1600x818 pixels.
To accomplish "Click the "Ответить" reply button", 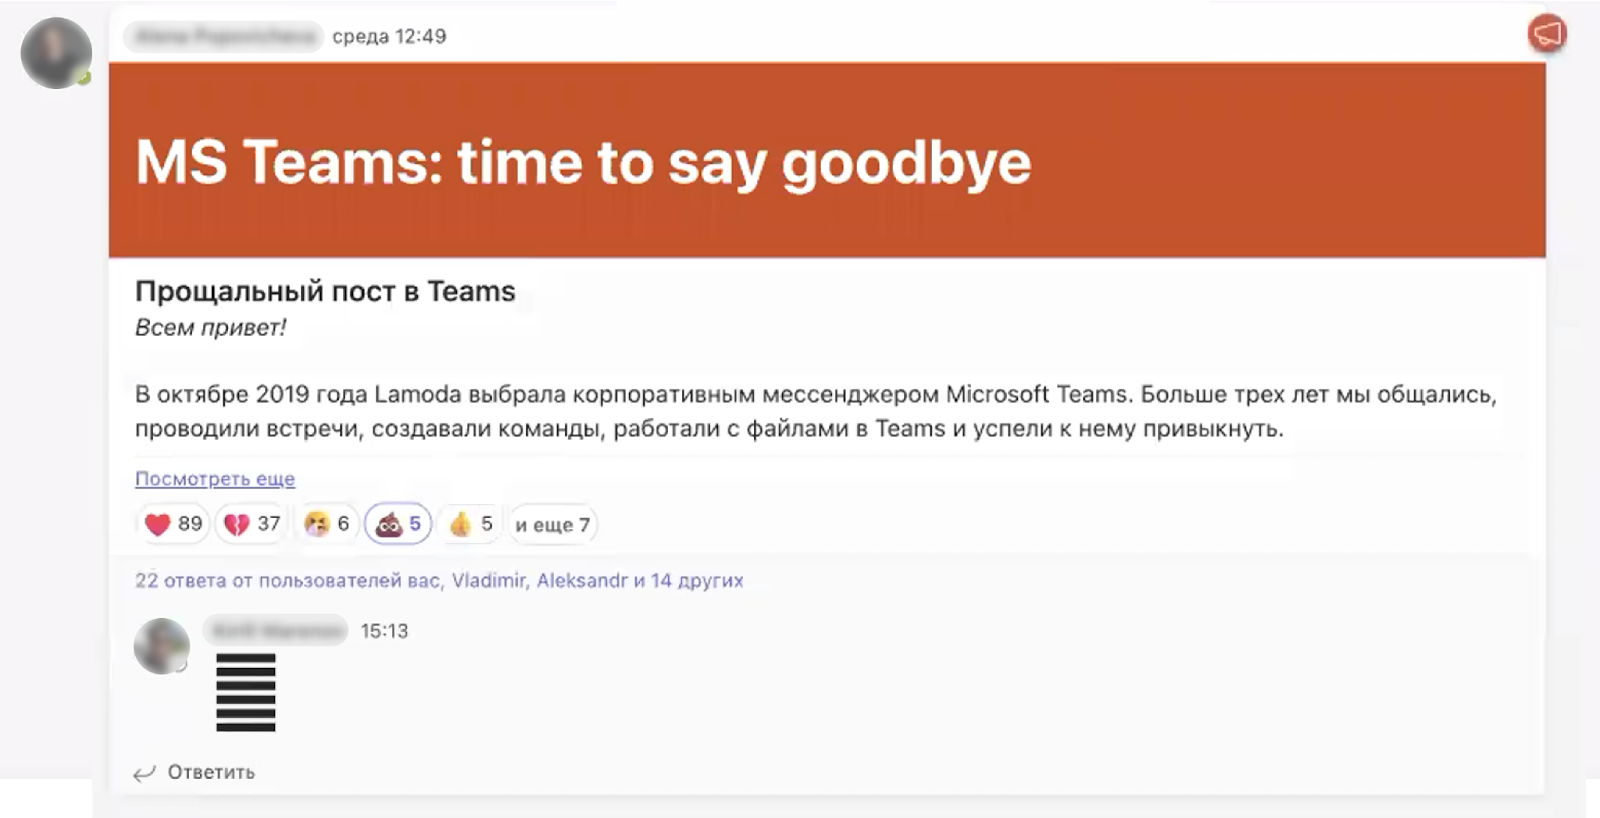I will pyautogui.click(x=196, y=772).
